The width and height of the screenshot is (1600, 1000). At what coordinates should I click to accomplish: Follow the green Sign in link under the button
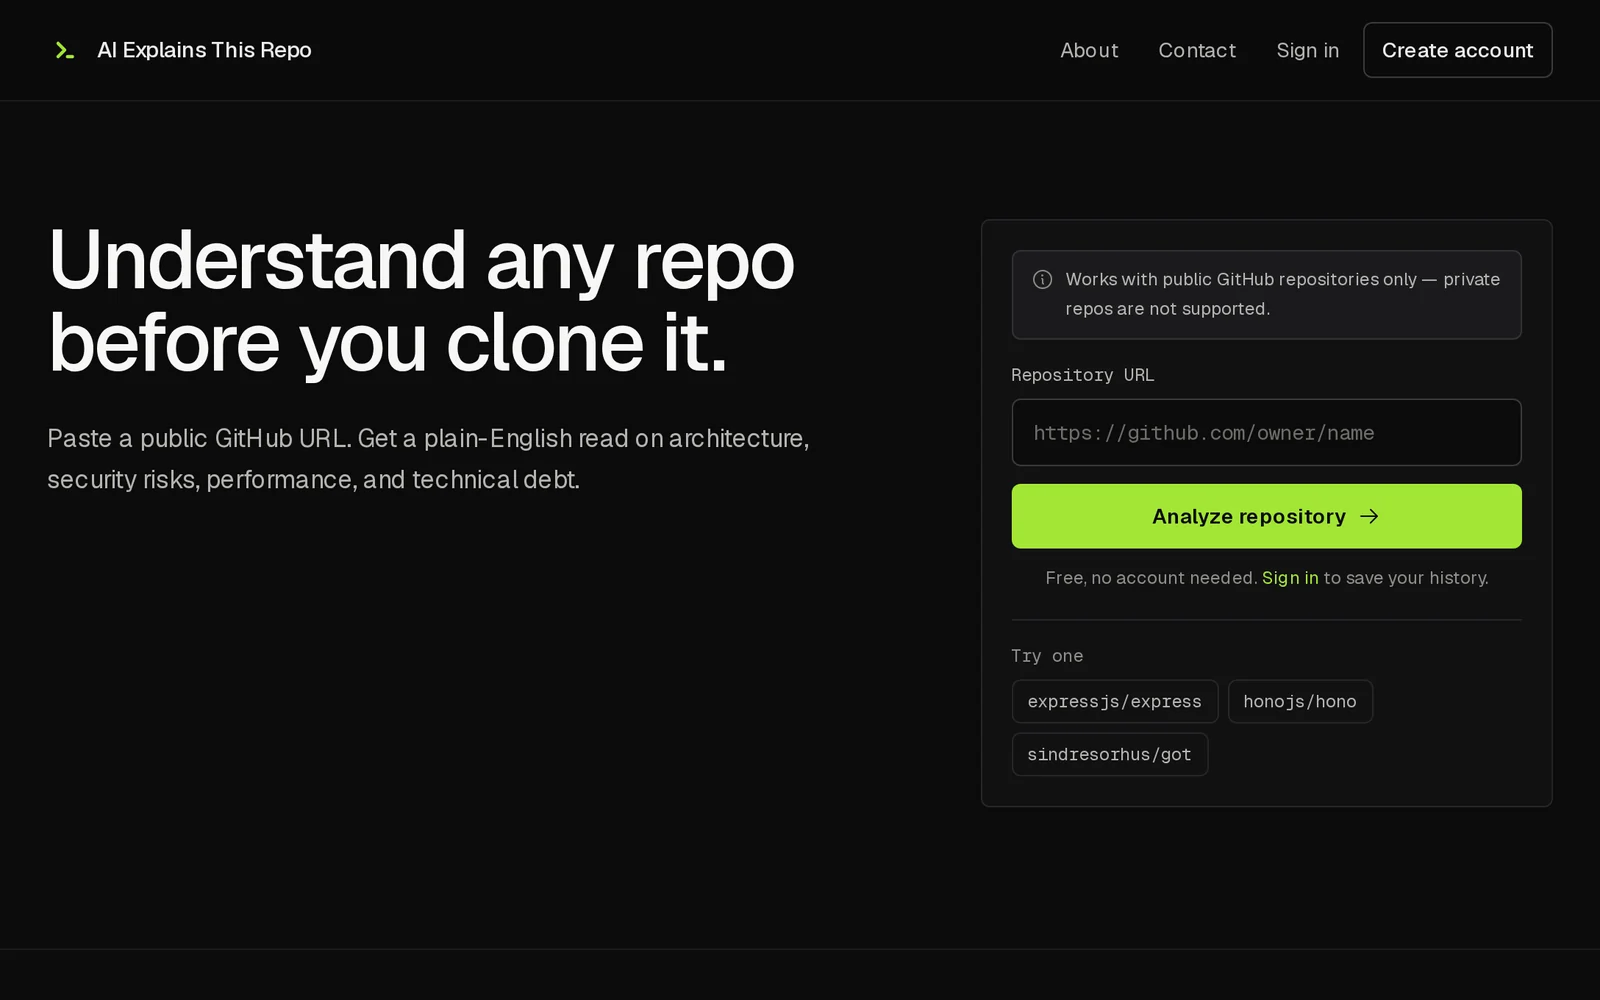click(x=1290, y=578)
